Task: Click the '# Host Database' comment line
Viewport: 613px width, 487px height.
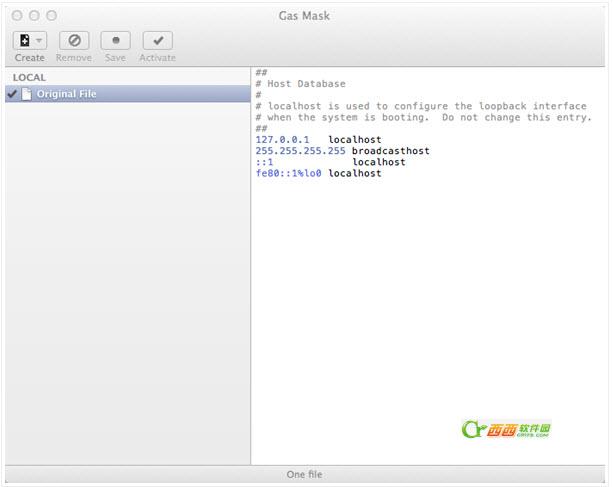Action: (300, 84)
